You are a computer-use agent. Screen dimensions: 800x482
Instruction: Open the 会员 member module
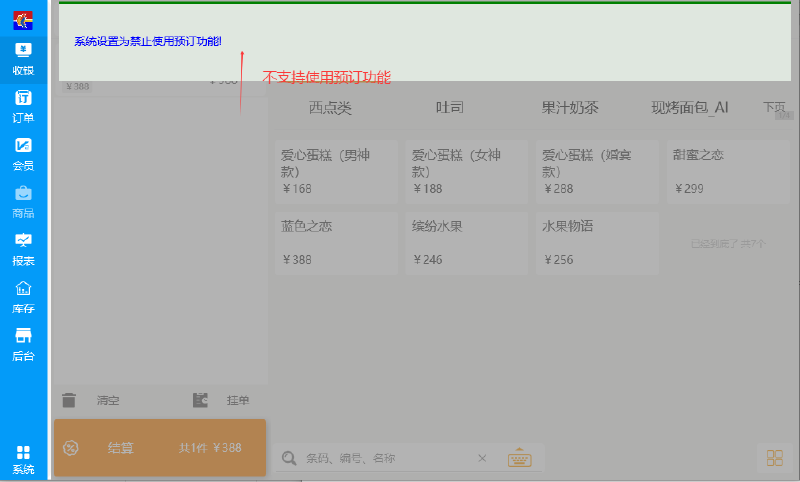click(23, 155)
